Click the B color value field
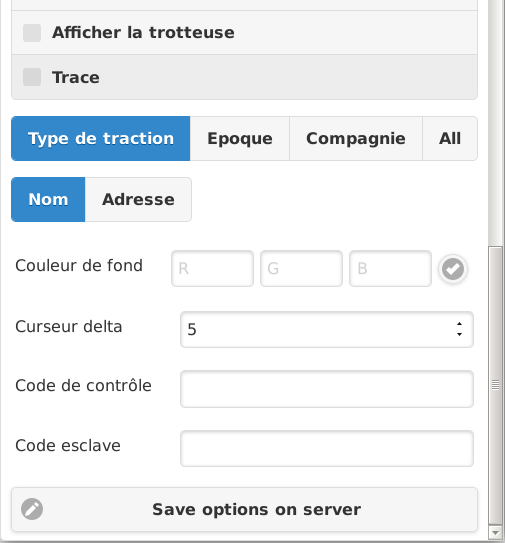The image size is (505, 543). point(390,269)
